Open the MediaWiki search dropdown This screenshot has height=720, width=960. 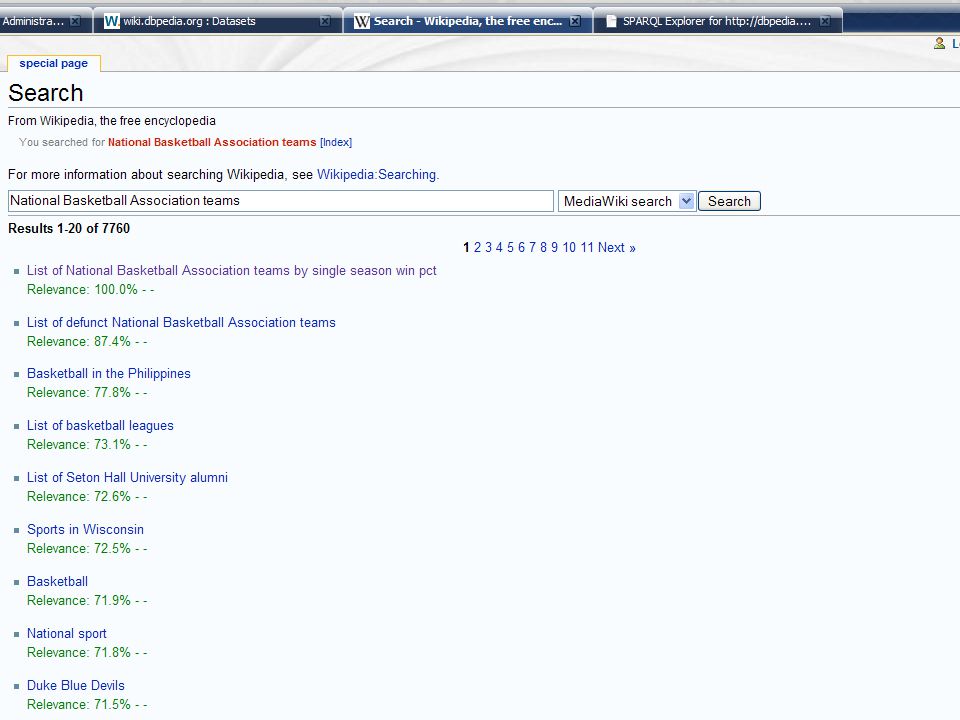(627, 201)
